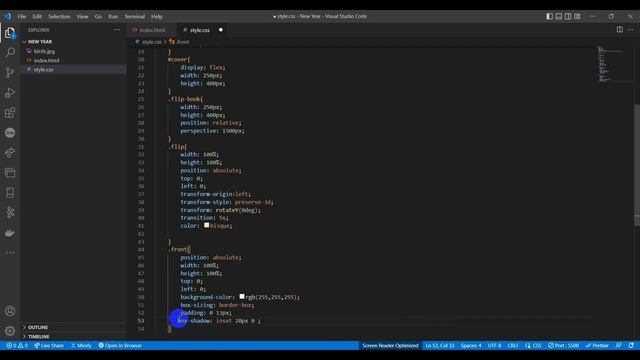Open the Docker whale view
Image resolution: width=640 pixels, height=360 pixels.
[x=10, y=233]
